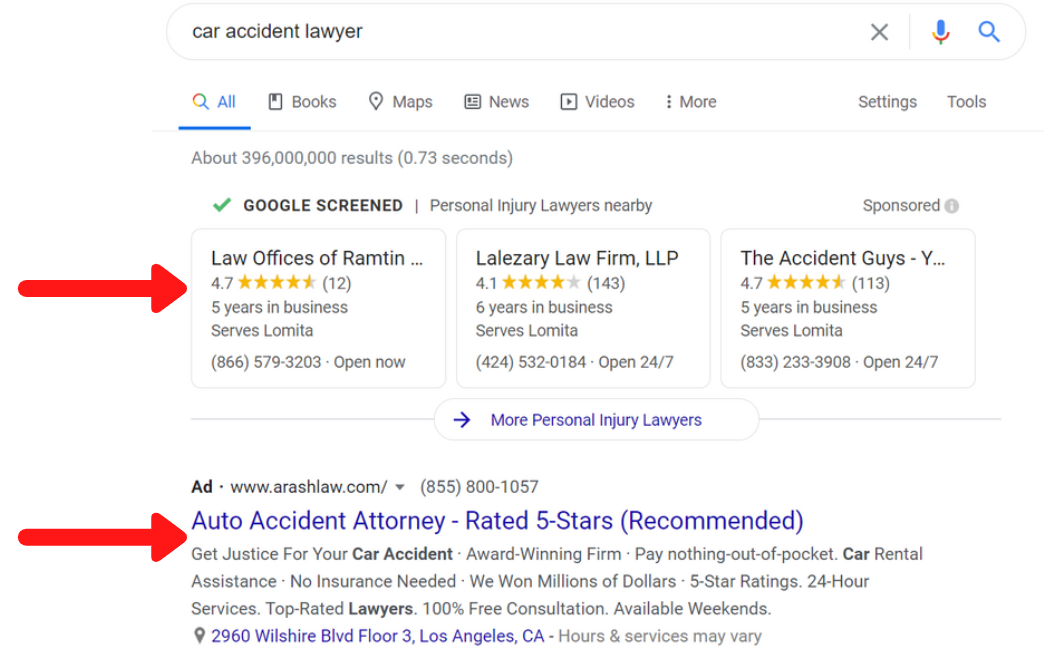
Task: Click Hours & services may vary text
Action: 660,636
